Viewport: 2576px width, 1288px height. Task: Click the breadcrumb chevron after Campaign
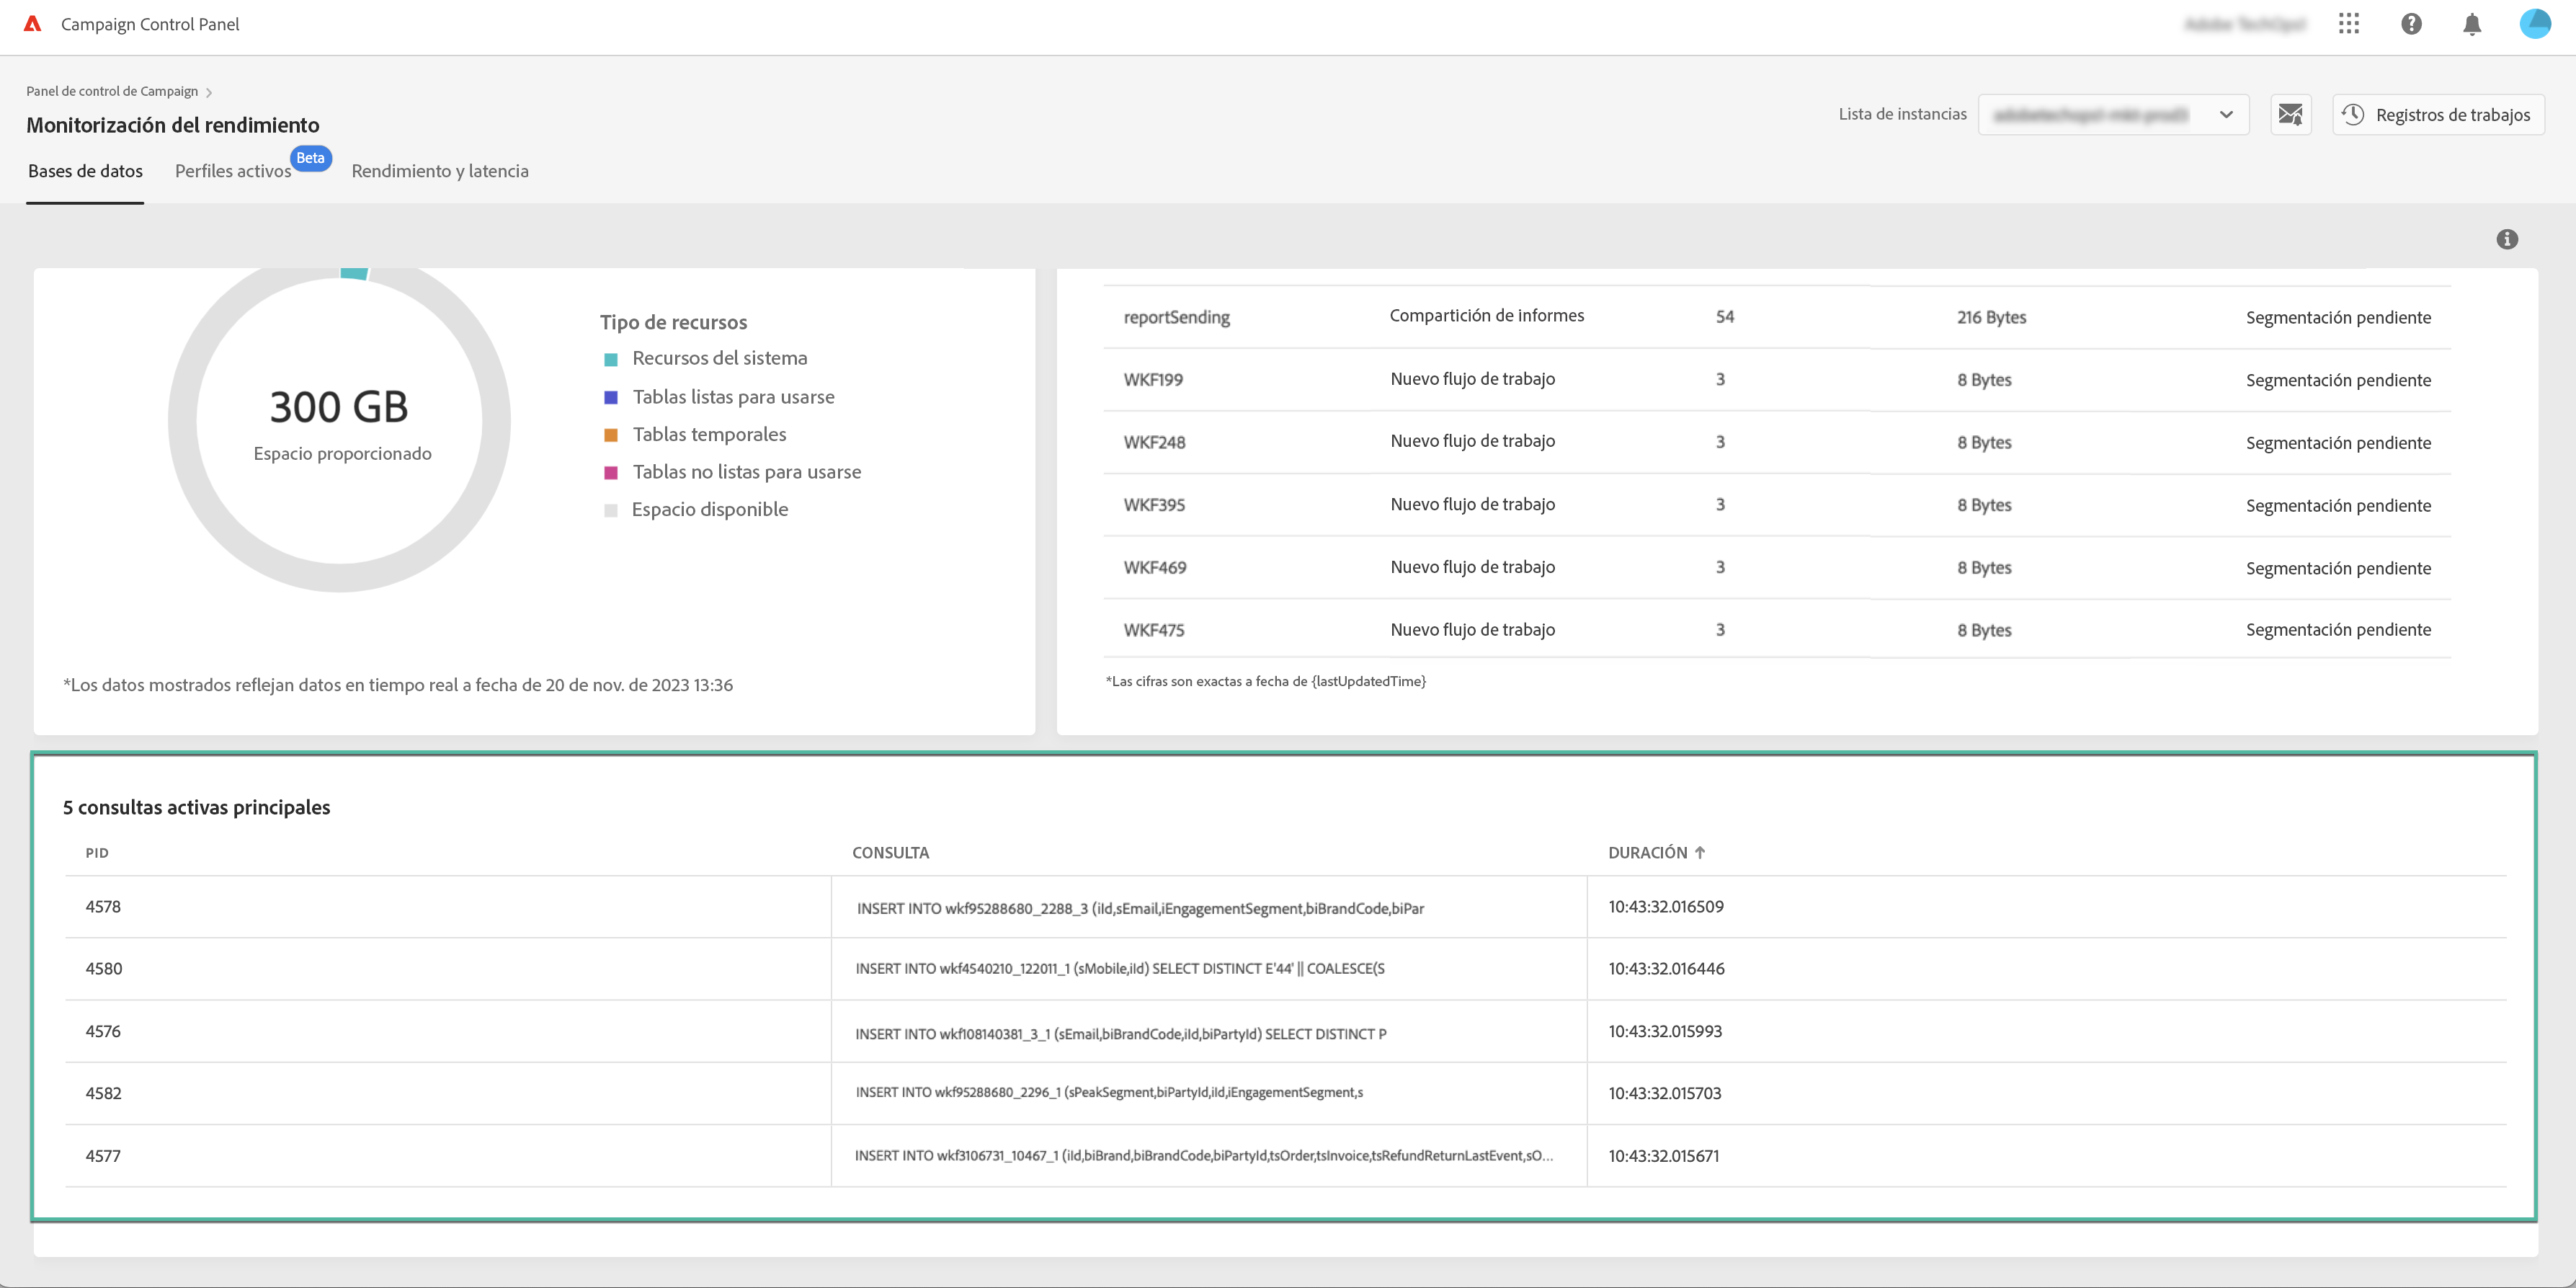(209, 92)
